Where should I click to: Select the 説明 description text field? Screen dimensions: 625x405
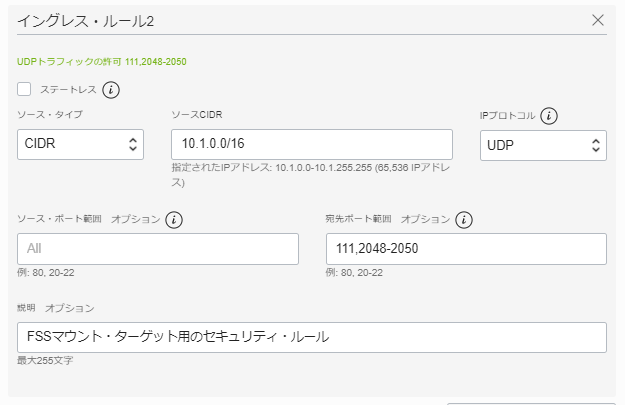311,337
